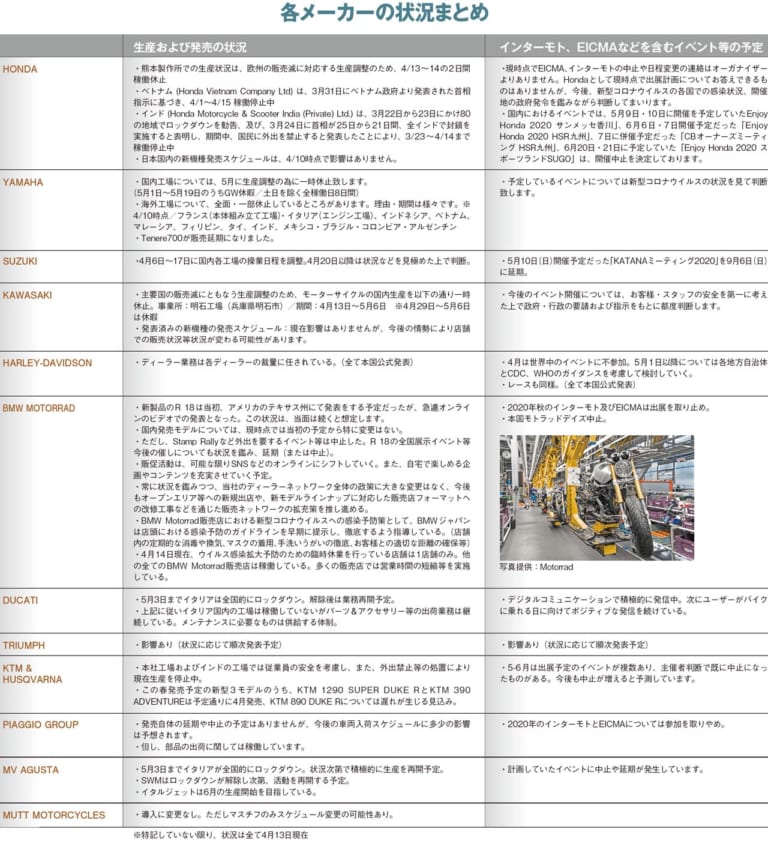
Task: Click the KTM events cell about 5-6月
Action: [x=633, y=673]
